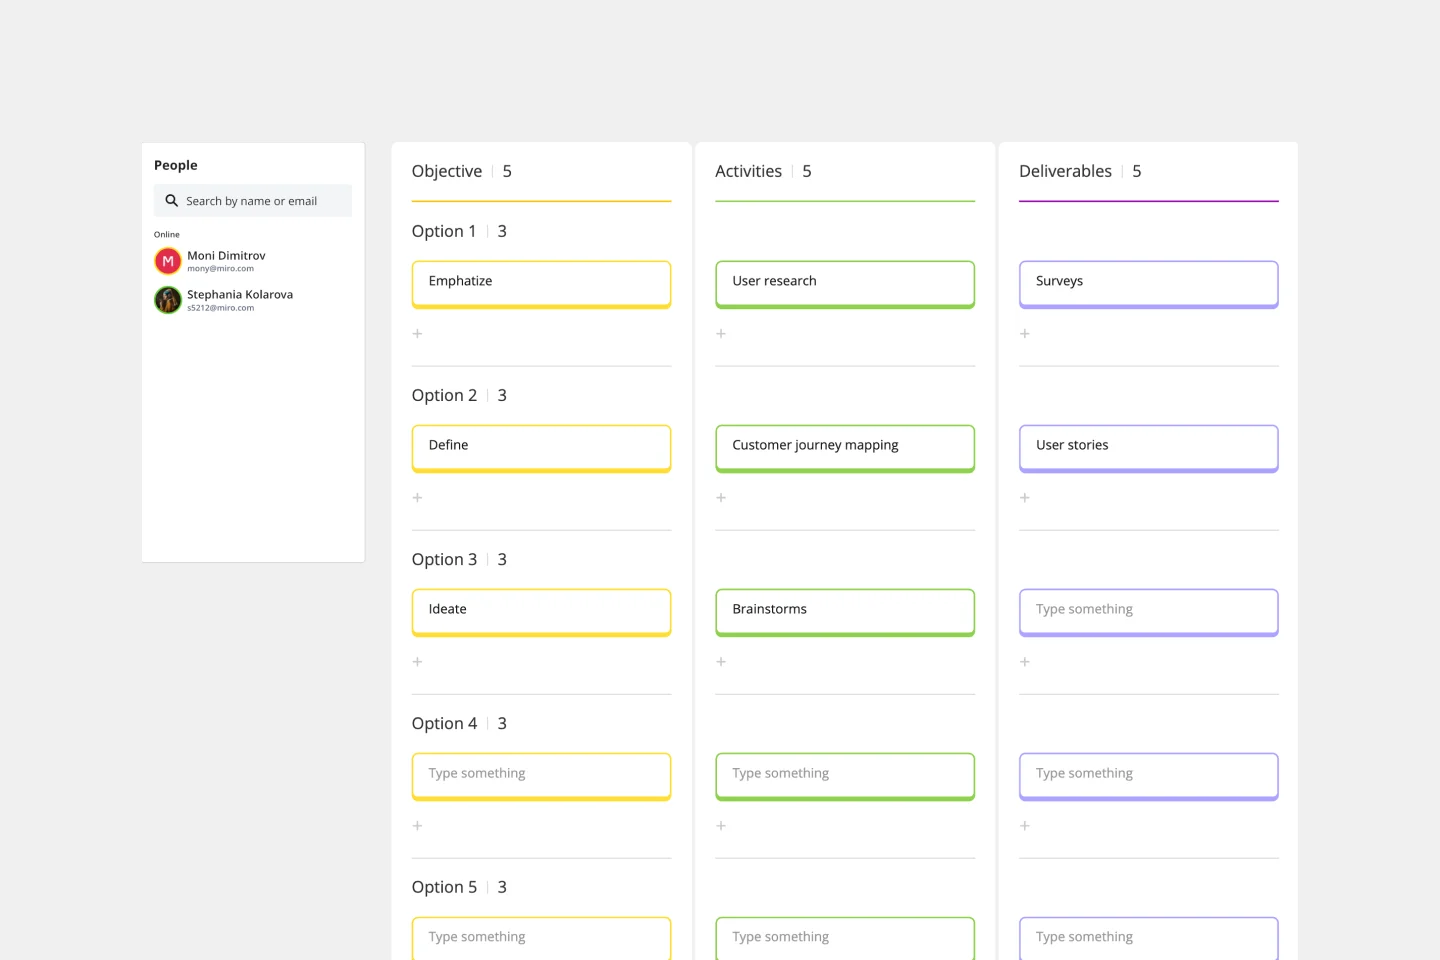Click the plus below the User stories card

(1025, 498)
